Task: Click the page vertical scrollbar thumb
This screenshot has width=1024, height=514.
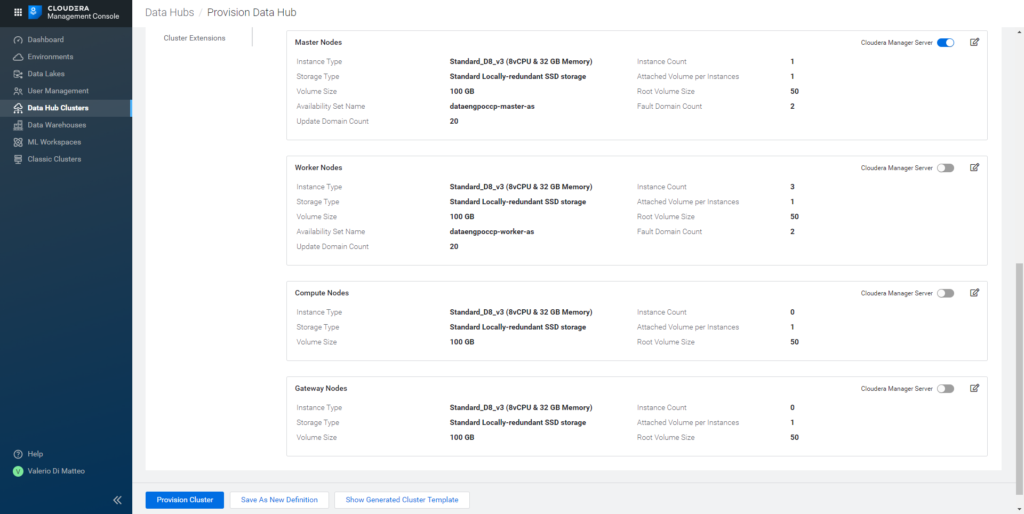Action: coord(1019,379)
